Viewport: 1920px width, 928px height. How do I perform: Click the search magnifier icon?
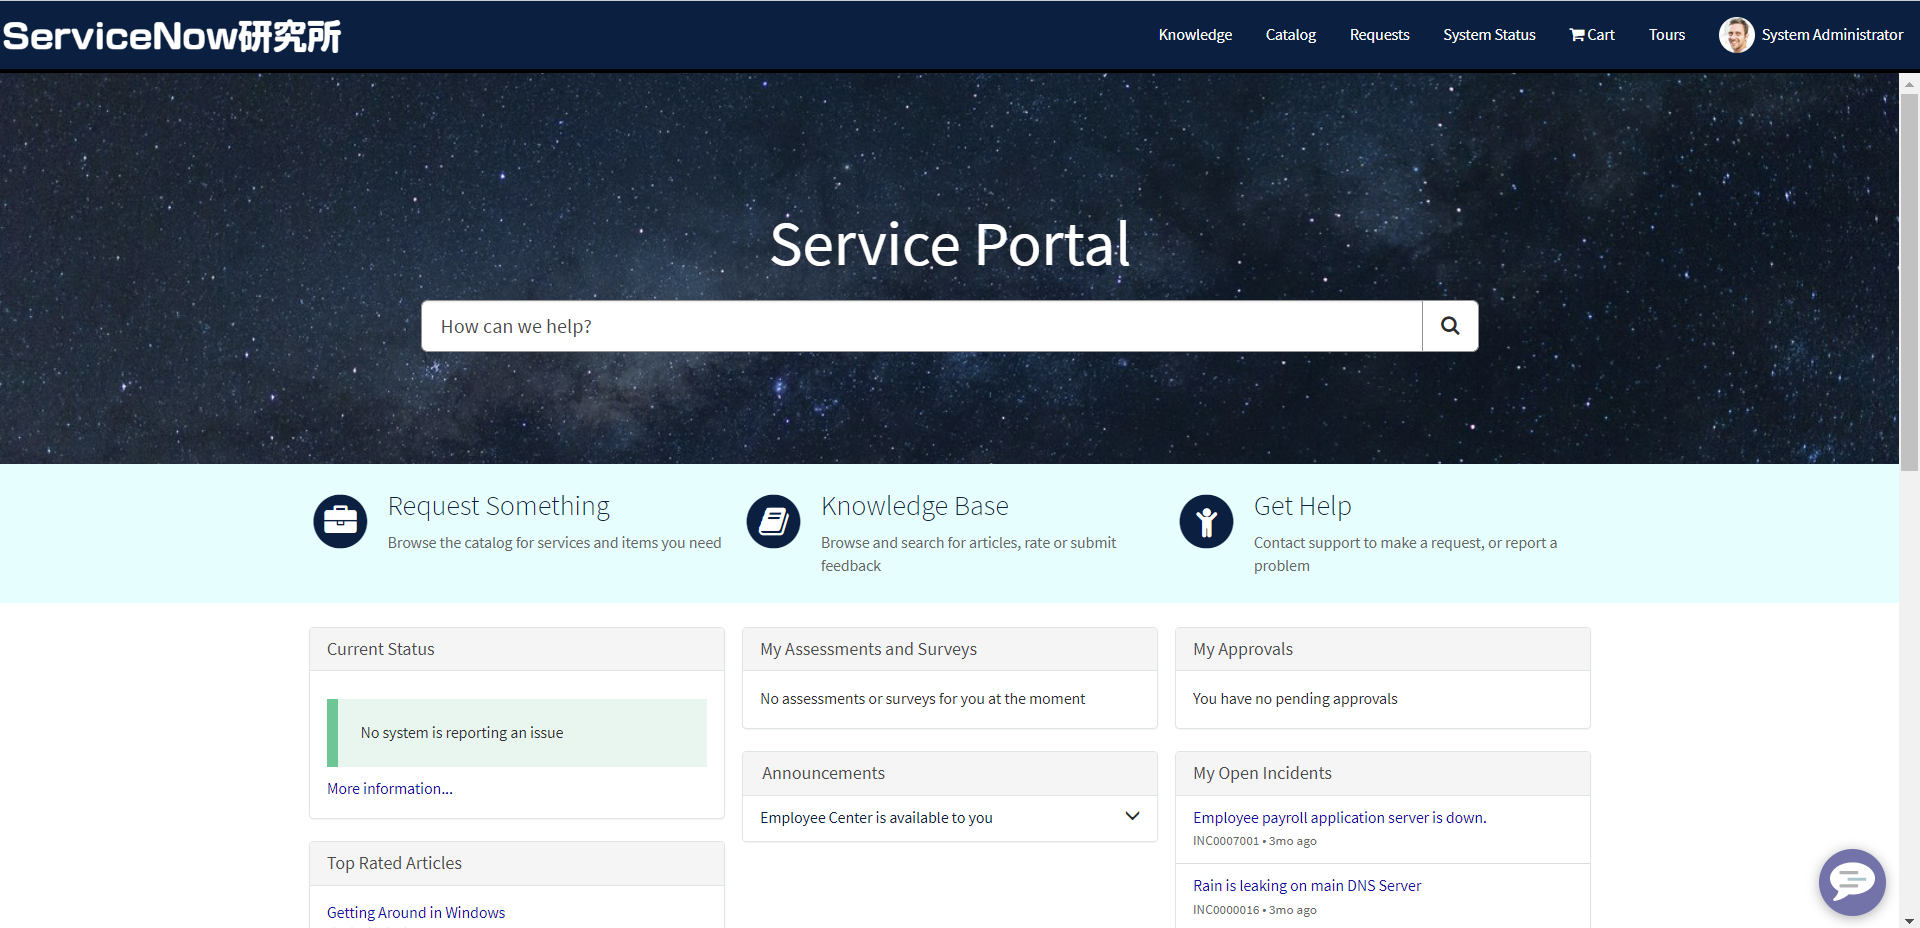click(x=1449, y=325)
